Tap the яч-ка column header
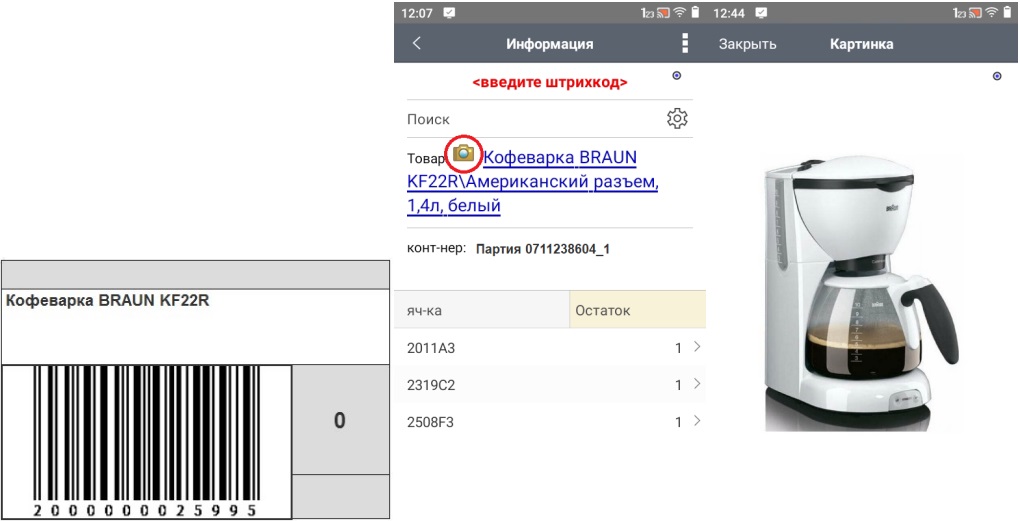Viewport: 1020px width, 521px height. pyautogui.click(x=481, y=310)
